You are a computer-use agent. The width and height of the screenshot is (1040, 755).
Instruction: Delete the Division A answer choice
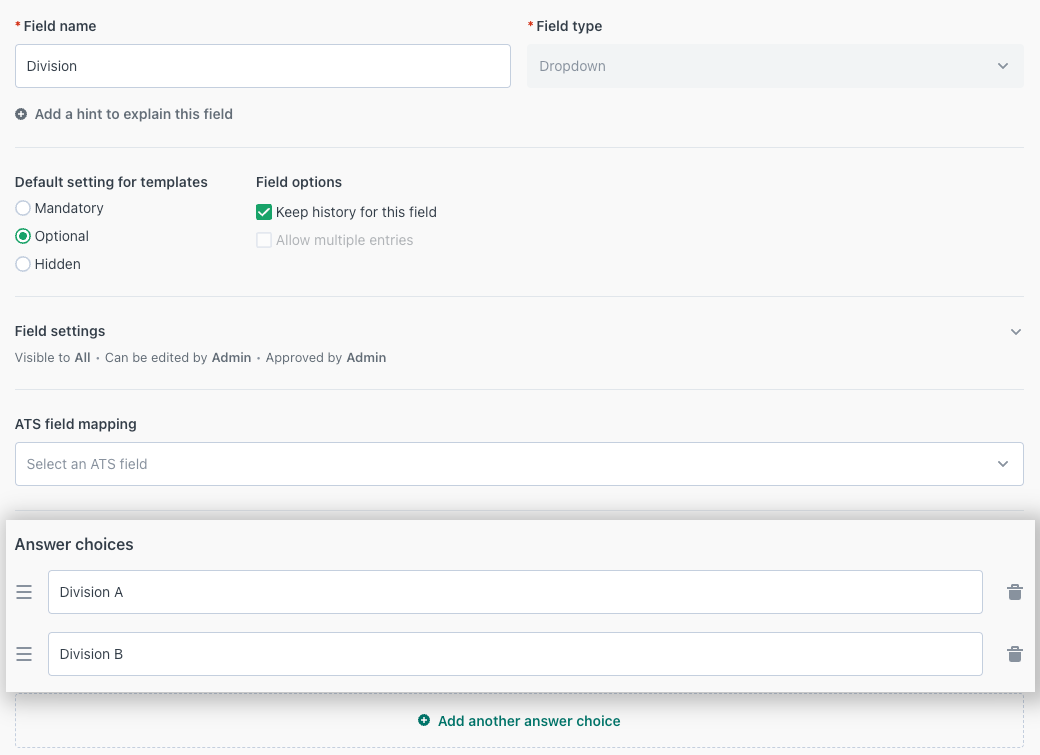pos(1015,592)
